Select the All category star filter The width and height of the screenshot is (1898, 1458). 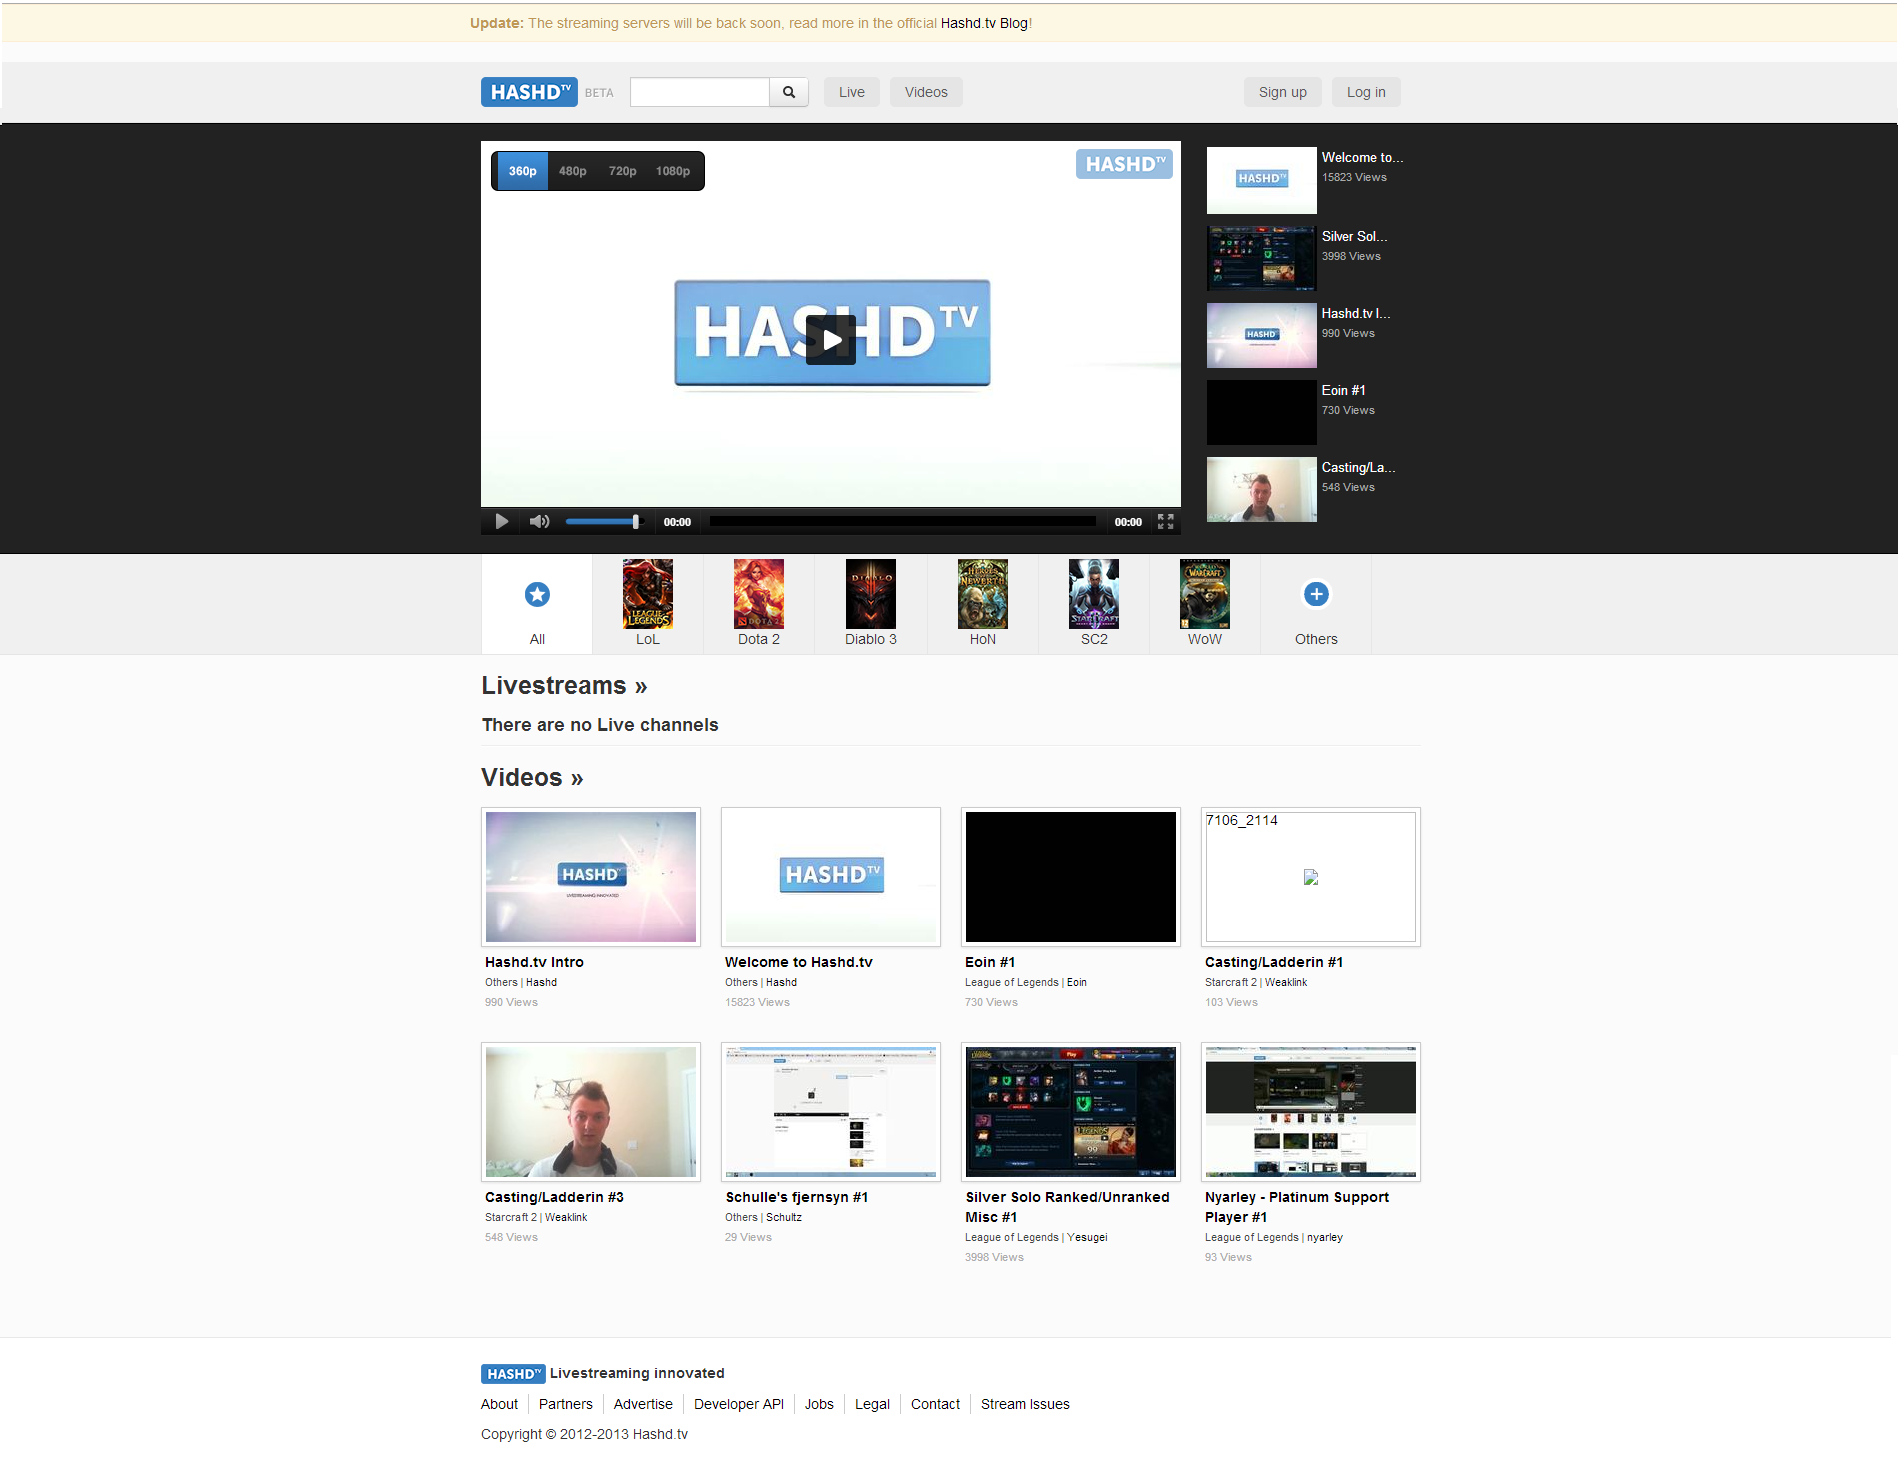coord(537,593)
